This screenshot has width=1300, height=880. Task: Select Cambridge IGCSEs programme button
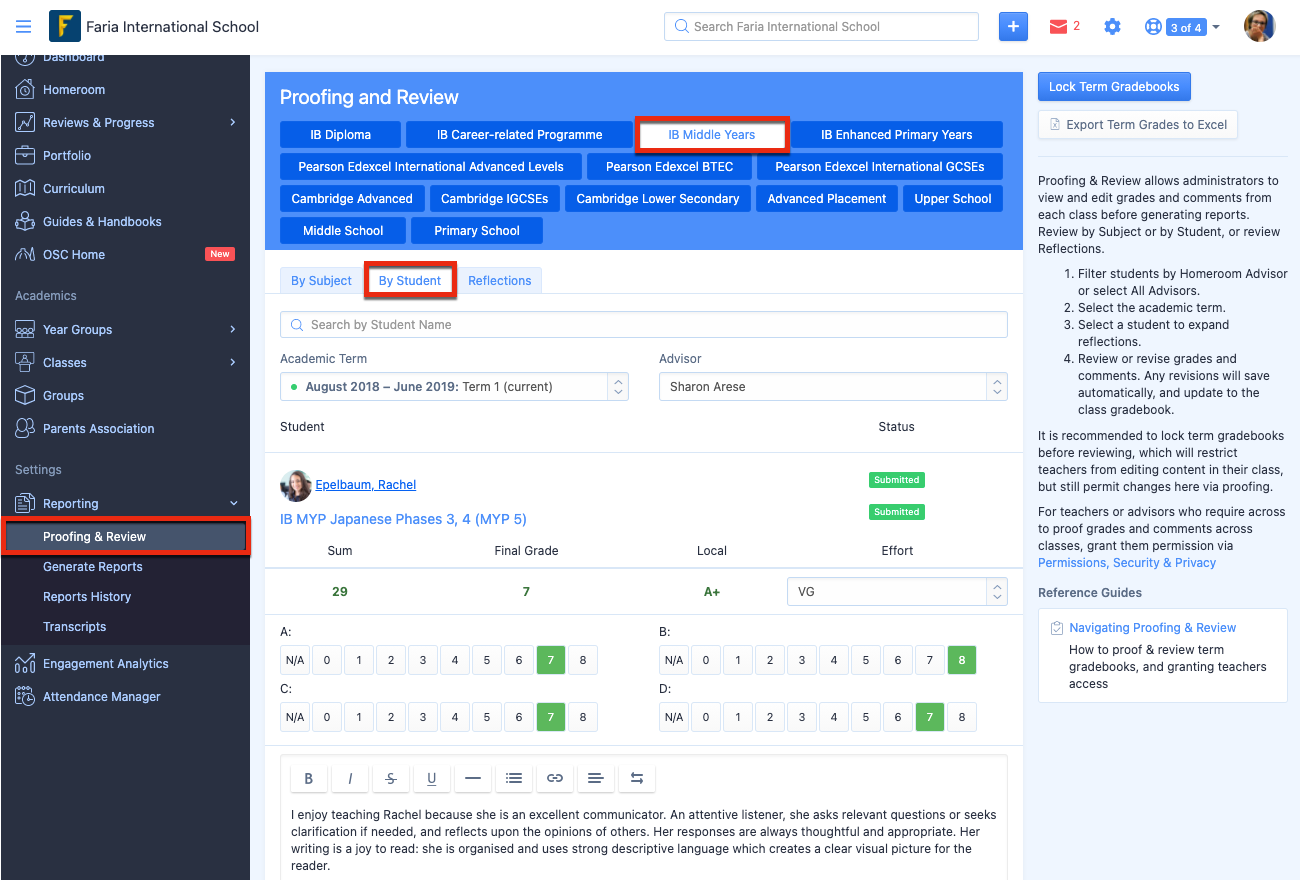[x=495, y=199]
